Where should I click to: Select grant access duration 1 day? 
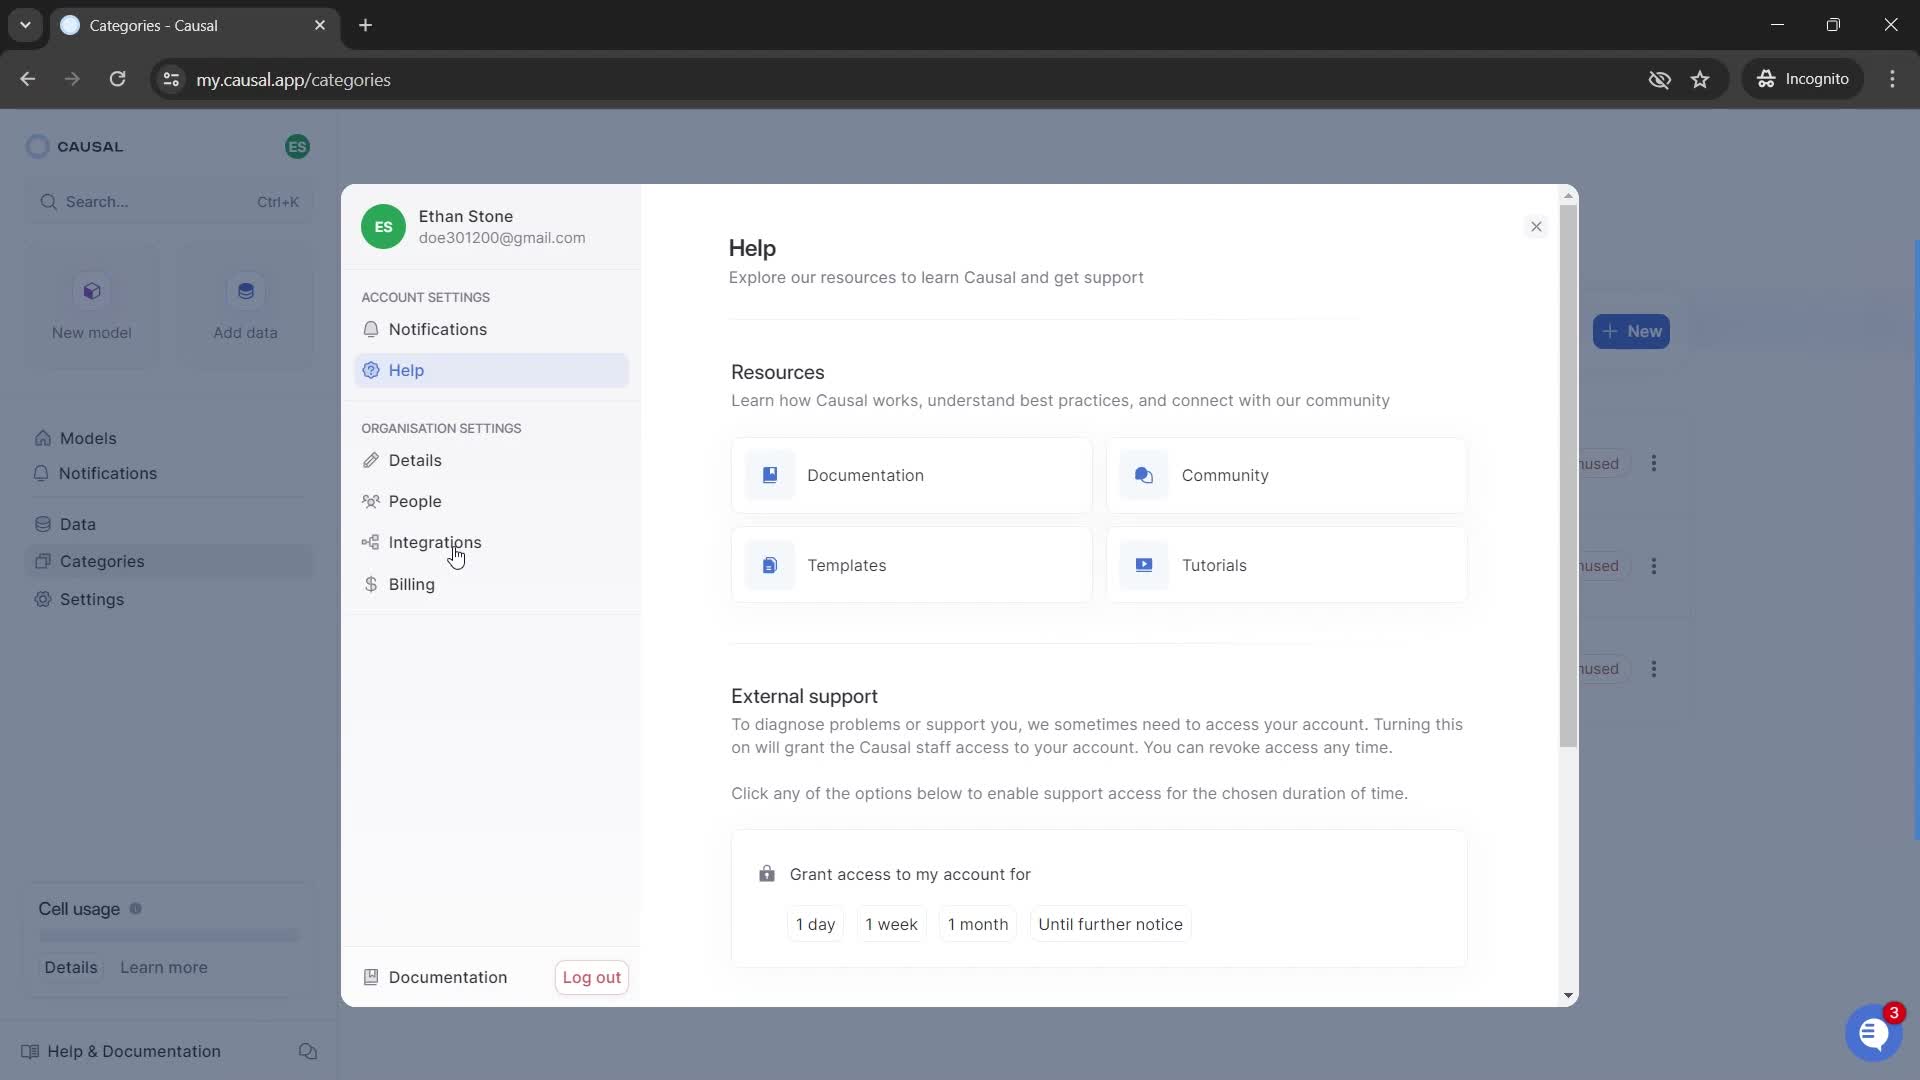[x=816, y=923]
